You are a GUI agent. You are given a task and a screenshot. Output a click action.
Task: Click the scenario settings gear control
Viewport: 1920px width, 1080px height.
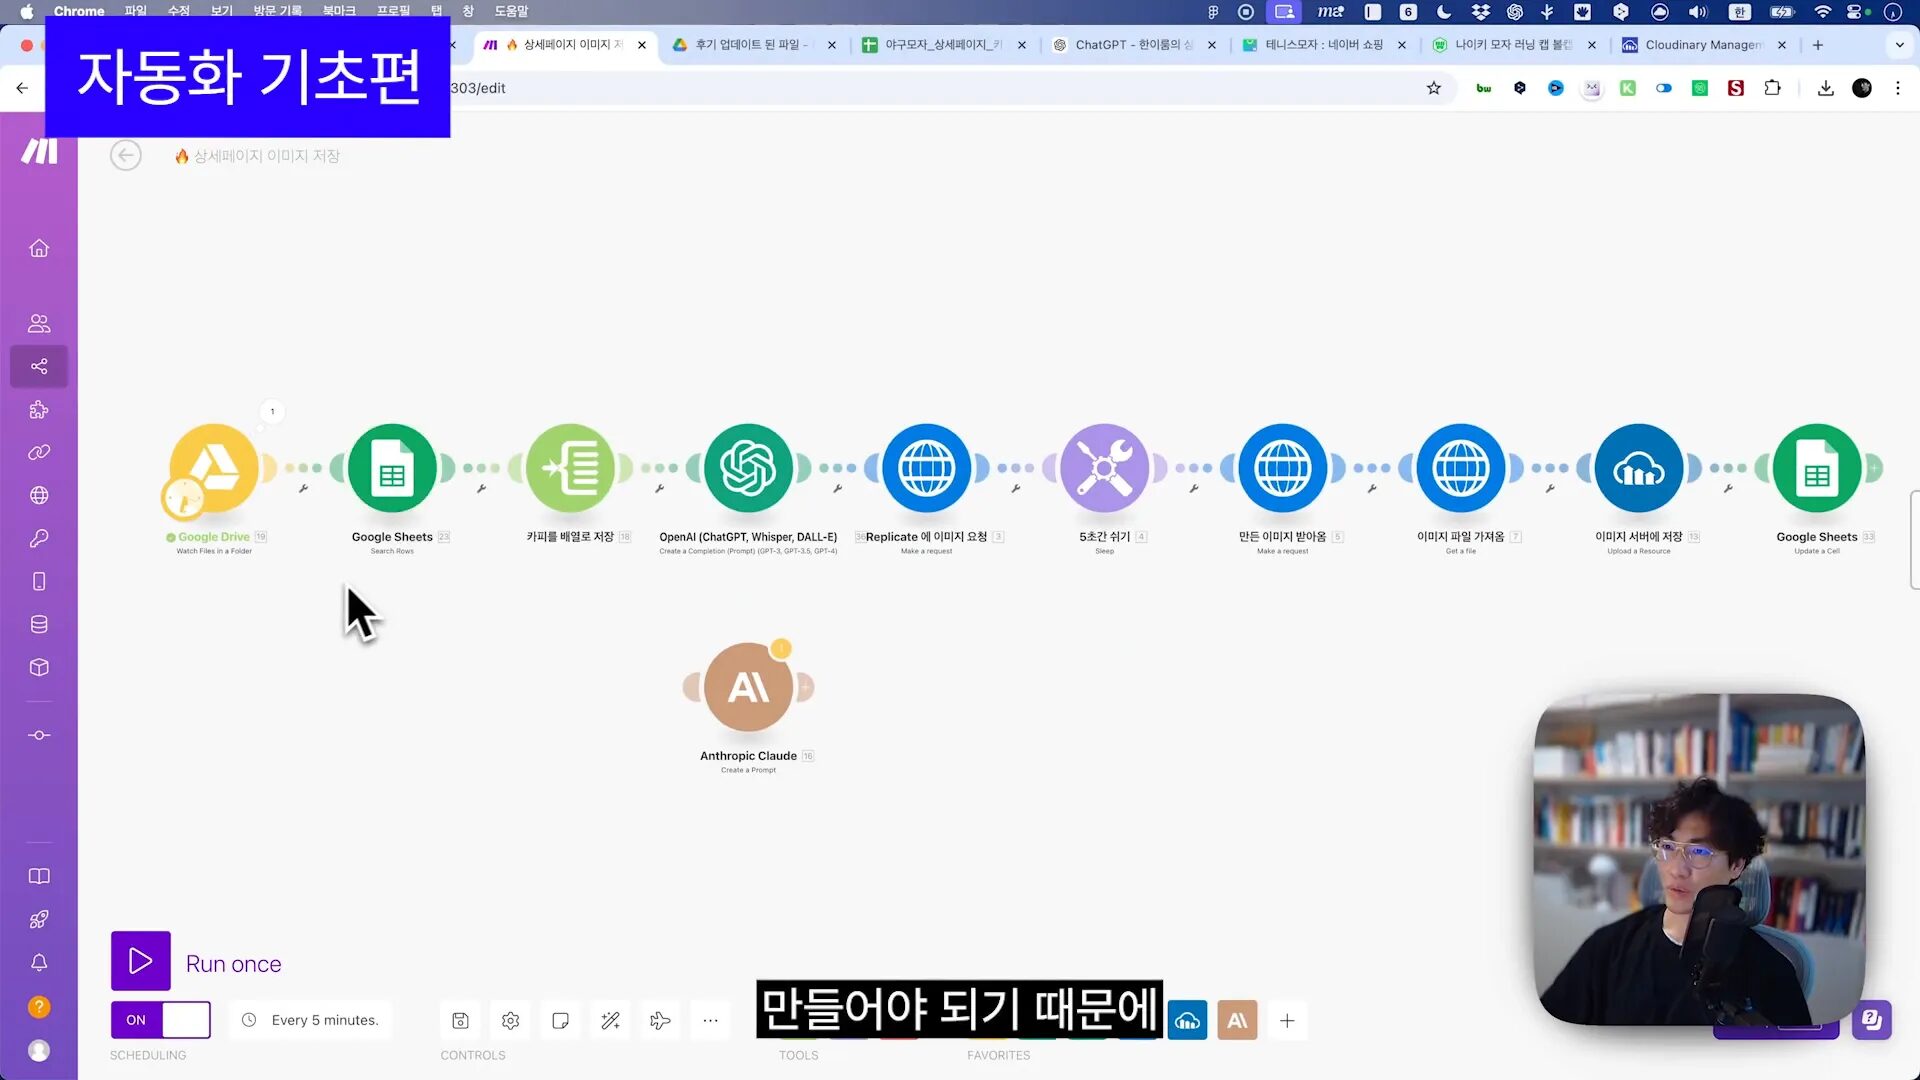point(509,1019)
